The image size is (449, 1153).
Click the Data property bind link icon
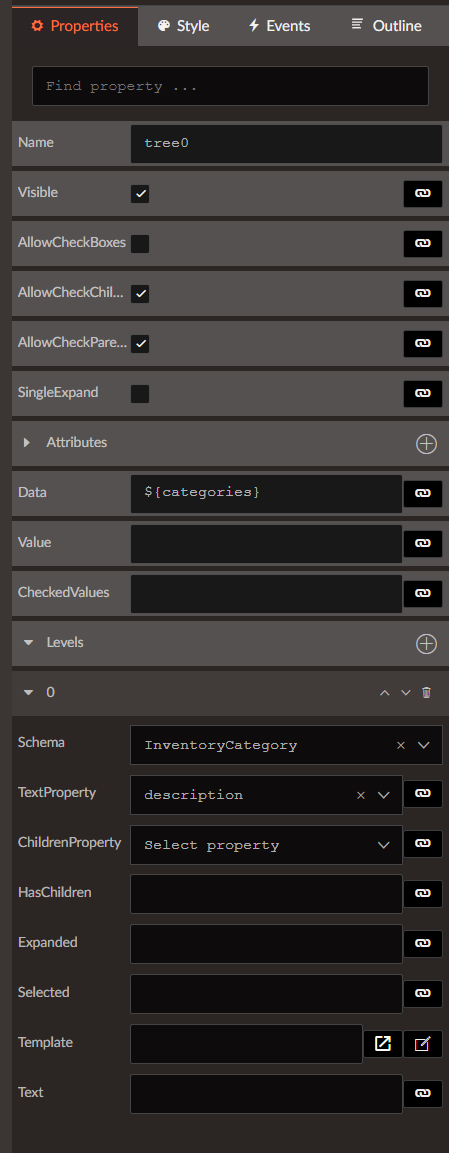point(423,493)
